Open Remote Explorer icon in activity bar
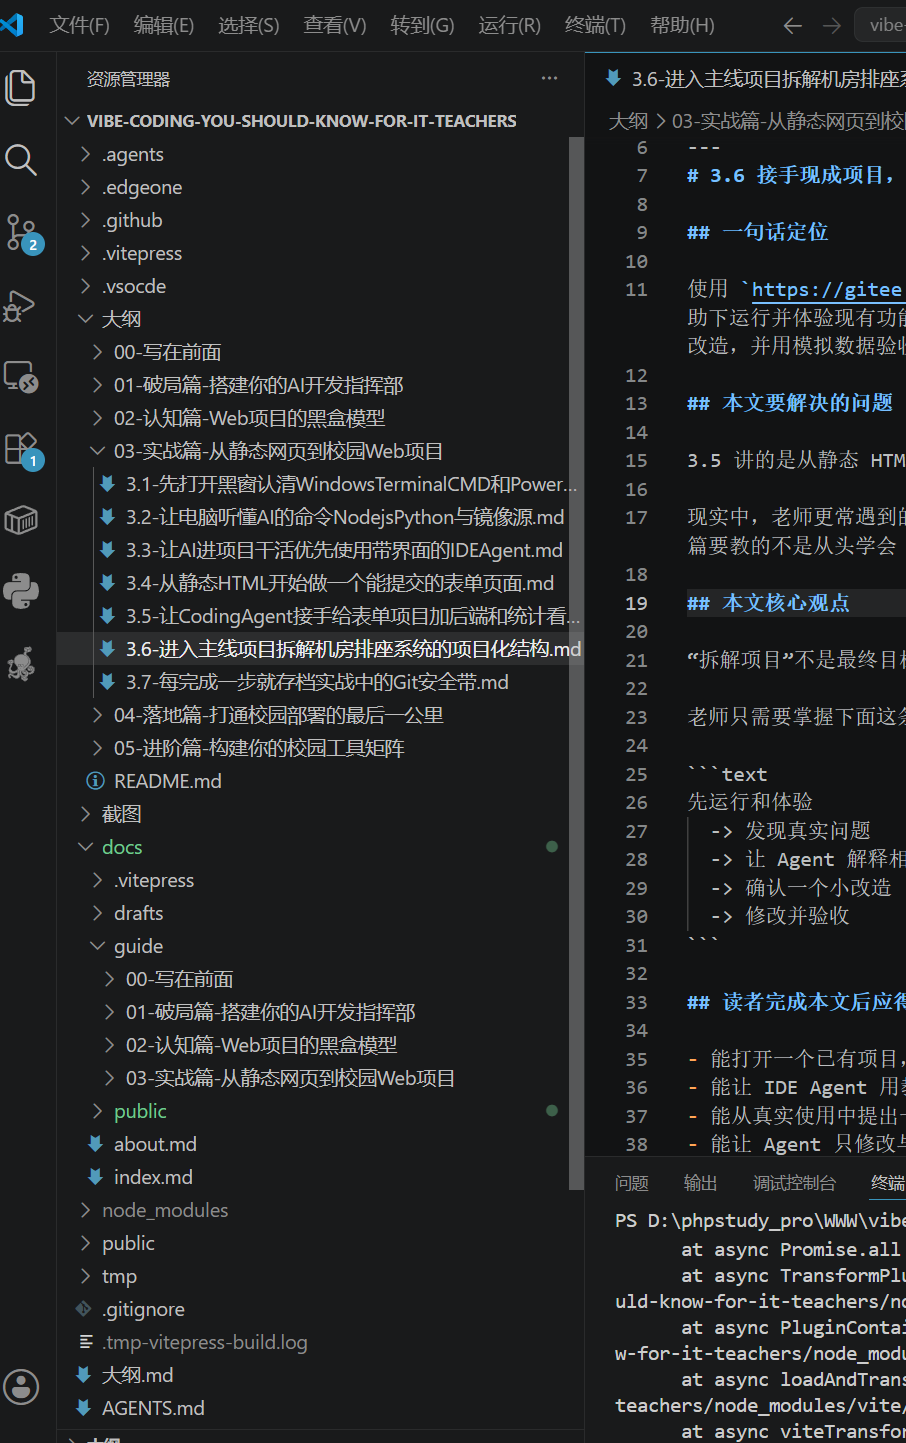 pyautogui.click(x=21, y=376)
